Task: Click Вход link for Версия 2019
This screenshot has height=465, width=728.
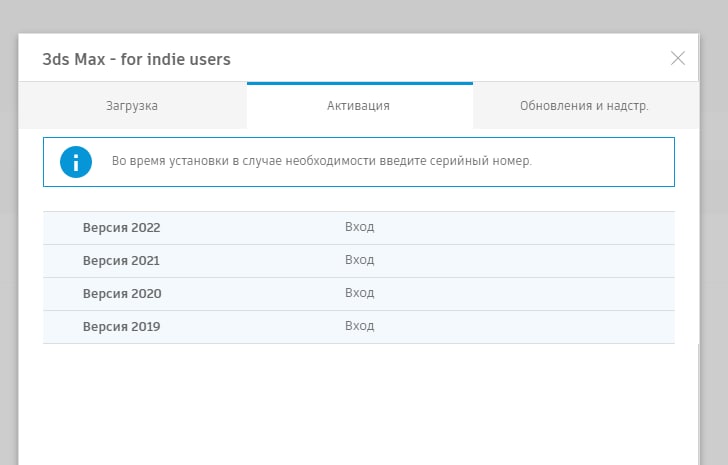Action: point(359,326)
